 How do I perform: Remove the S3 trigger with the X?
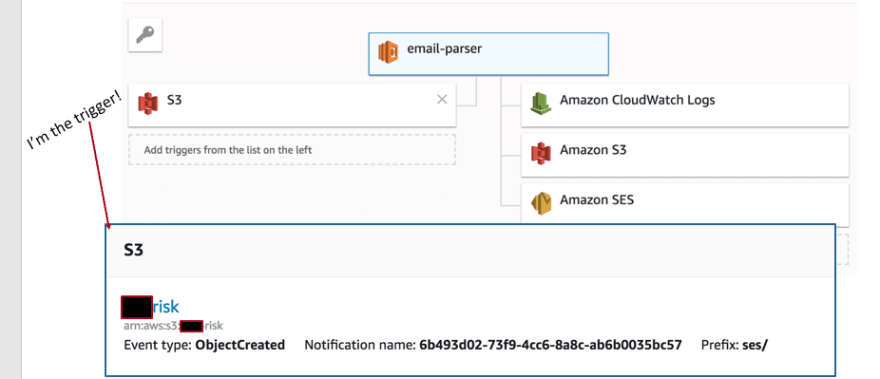pos(442,100)
